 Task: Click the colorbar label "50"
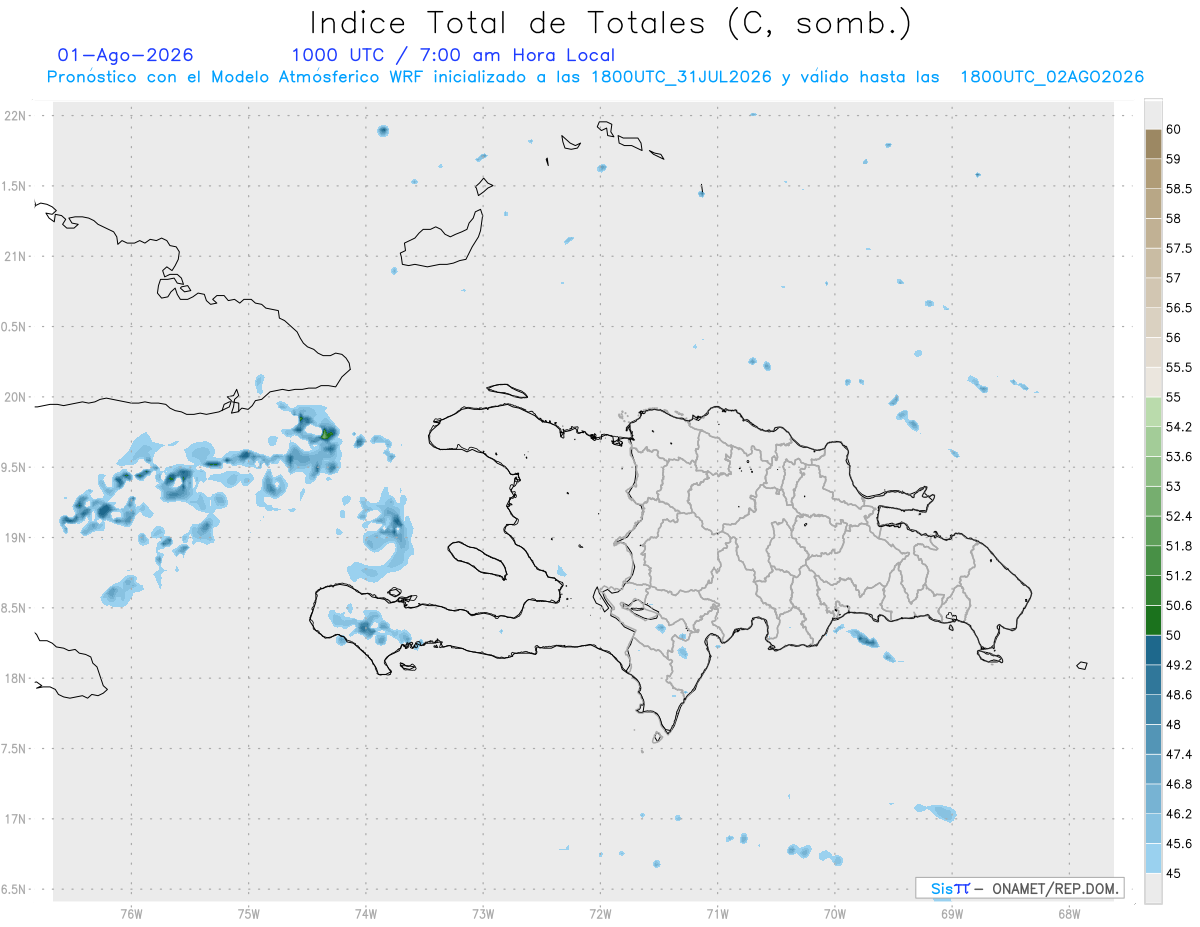(x=1174, y=635)
